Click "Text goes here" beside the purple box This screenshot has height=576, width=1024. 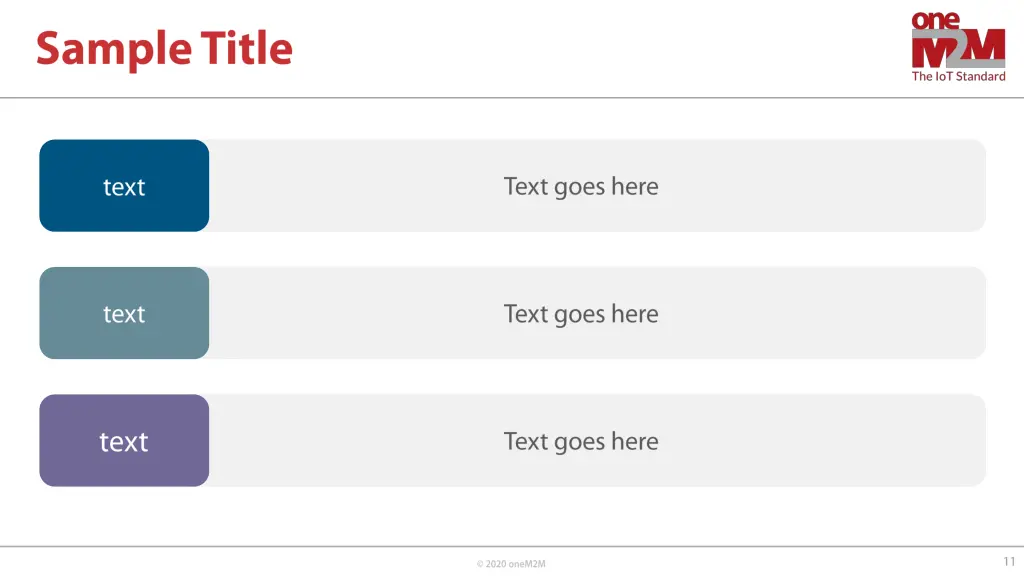[x=581, y=441]
